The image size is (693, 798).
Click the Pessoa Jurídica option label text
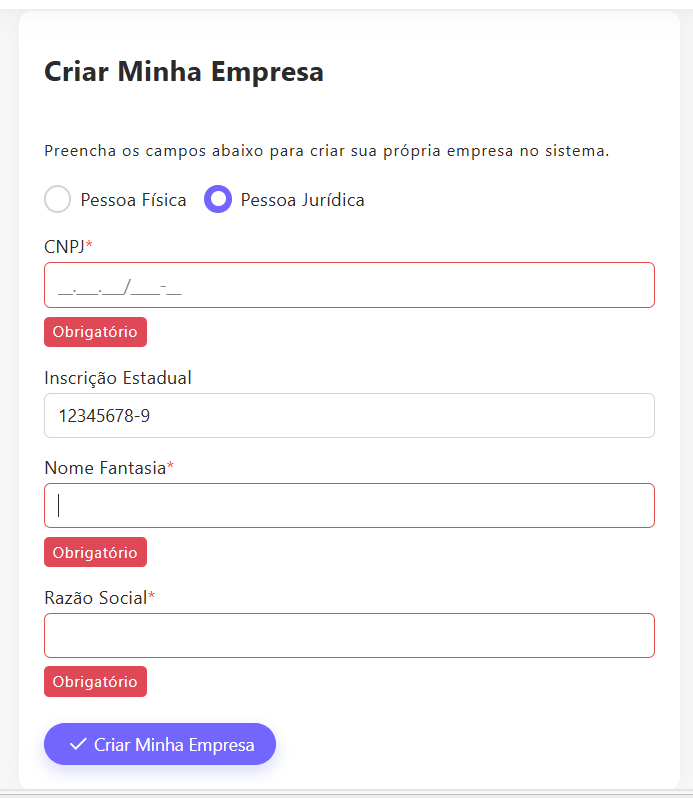pos(302,200)
